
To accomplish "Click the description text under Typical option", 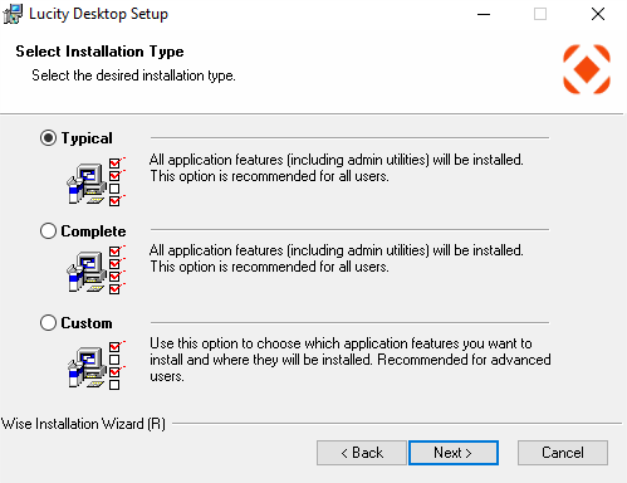I will [335, 168].
